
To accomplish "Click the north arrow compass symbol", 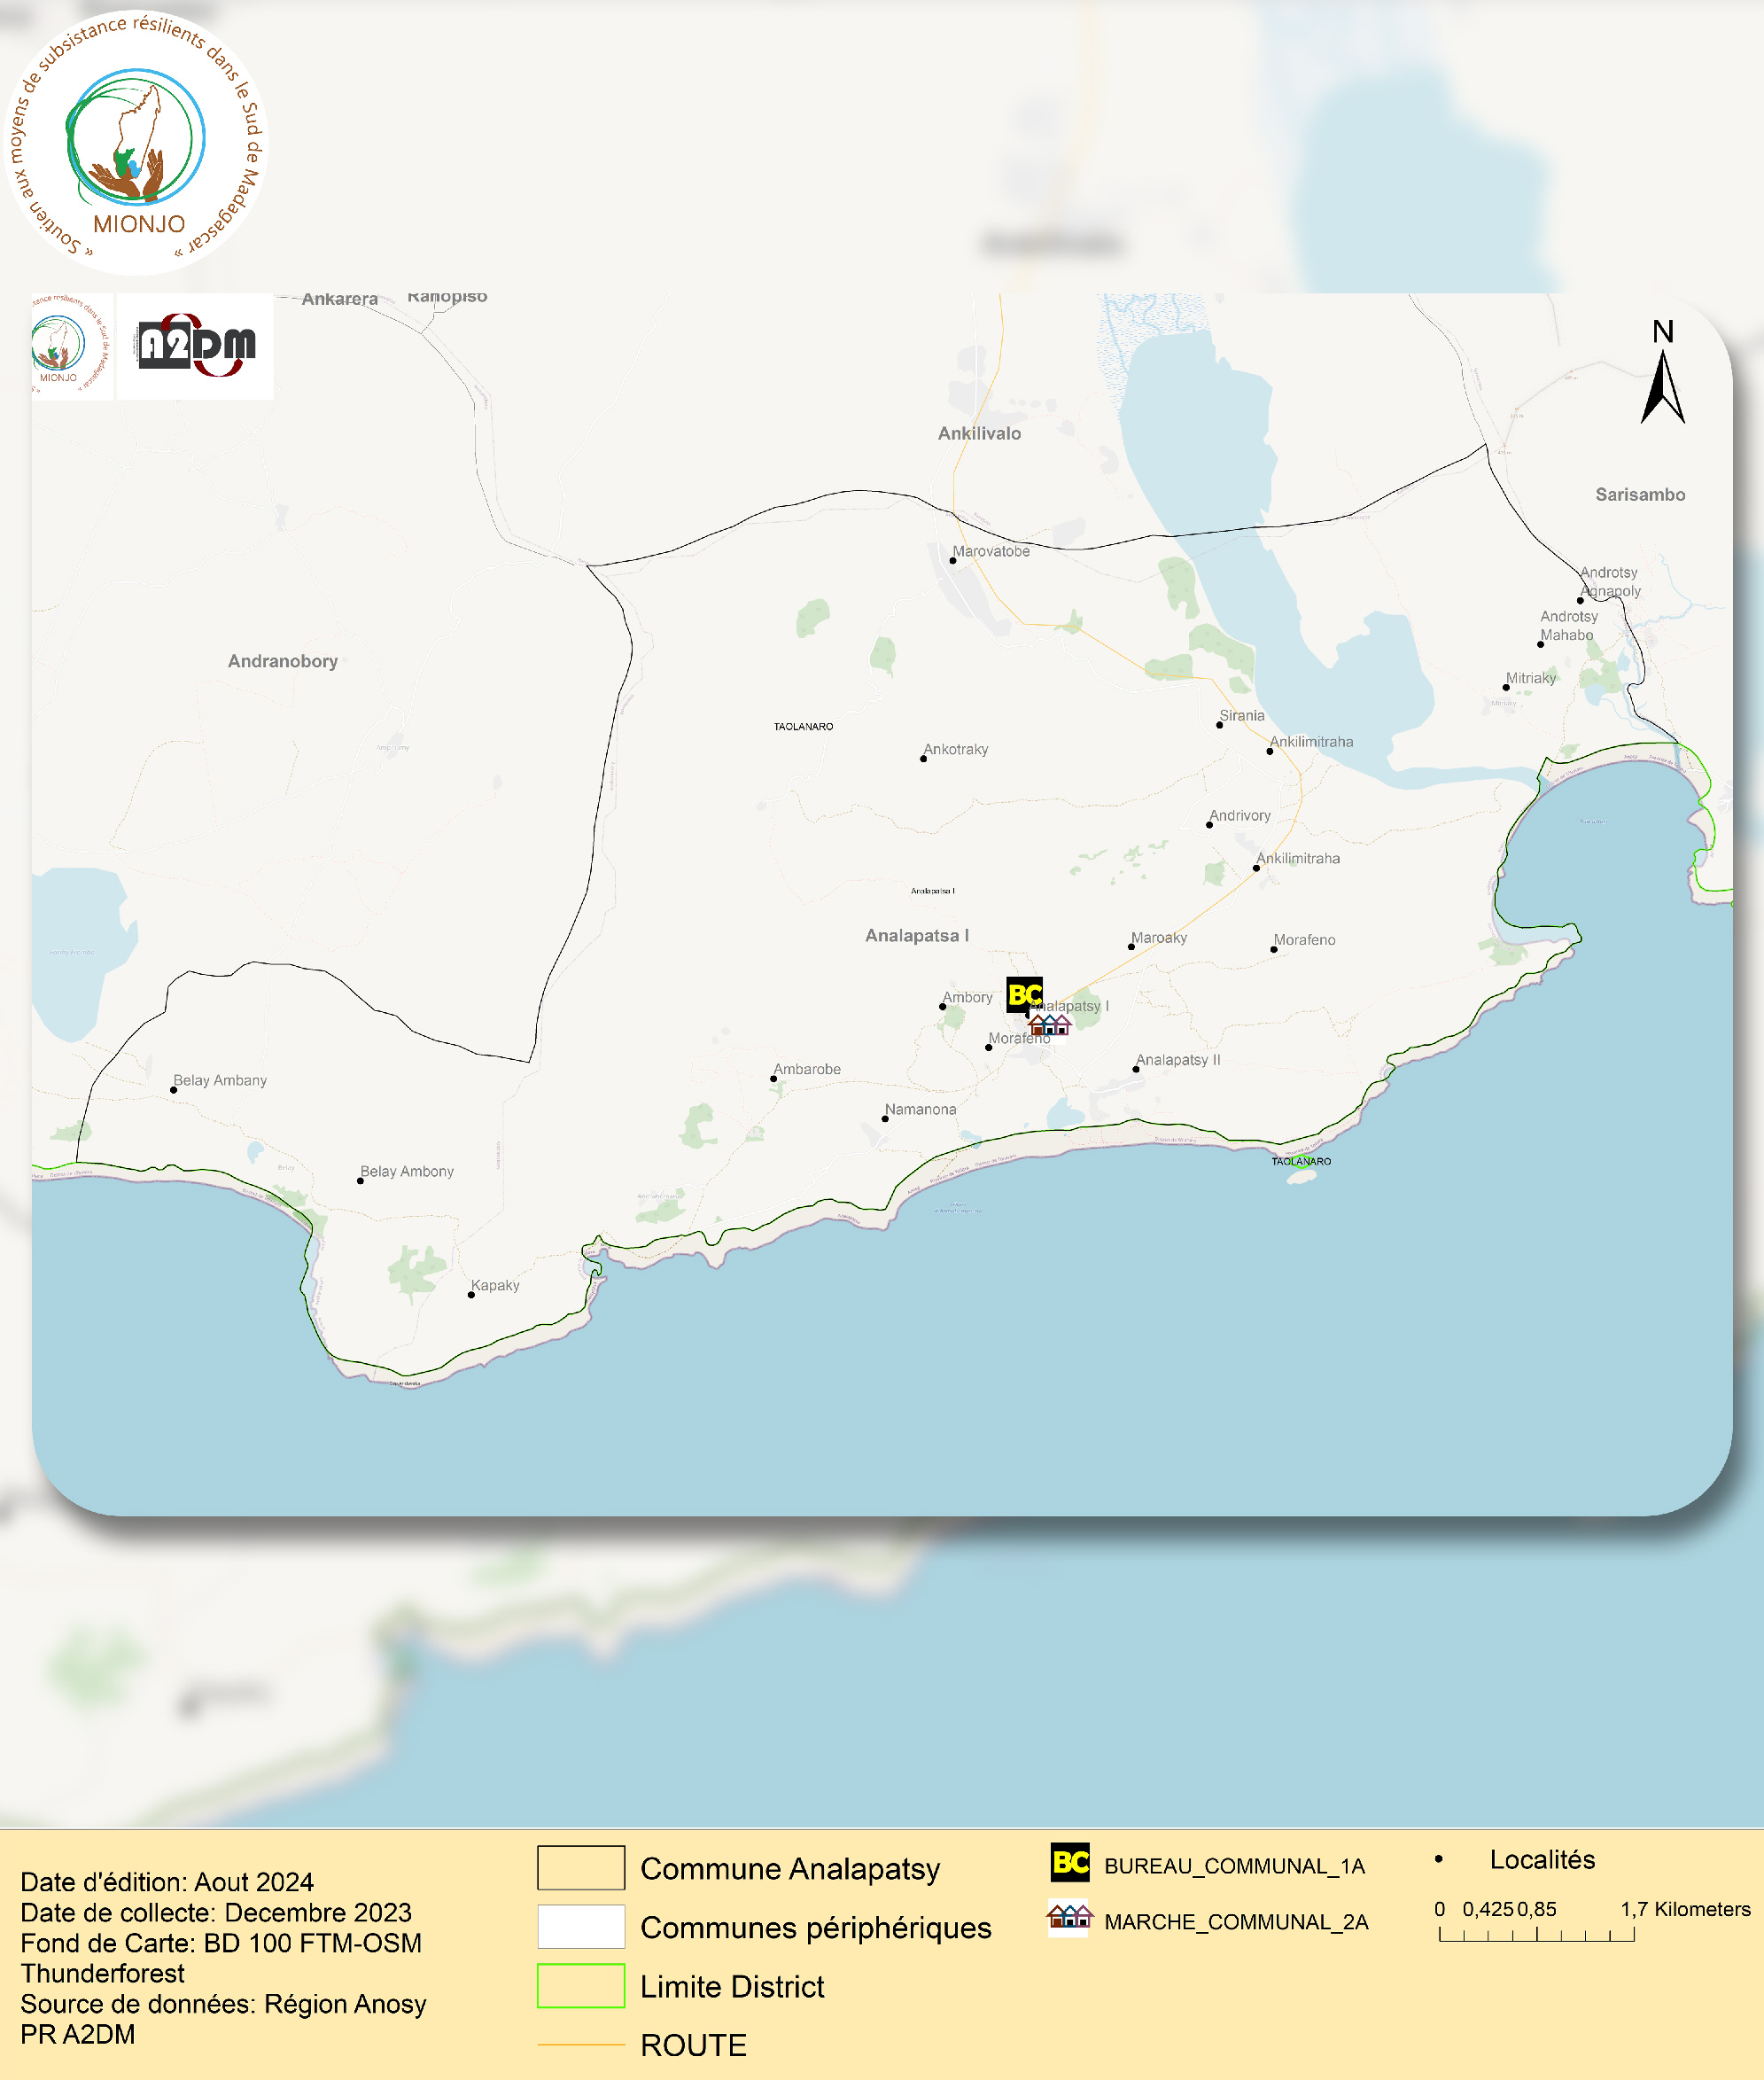I will (1662, 386).
